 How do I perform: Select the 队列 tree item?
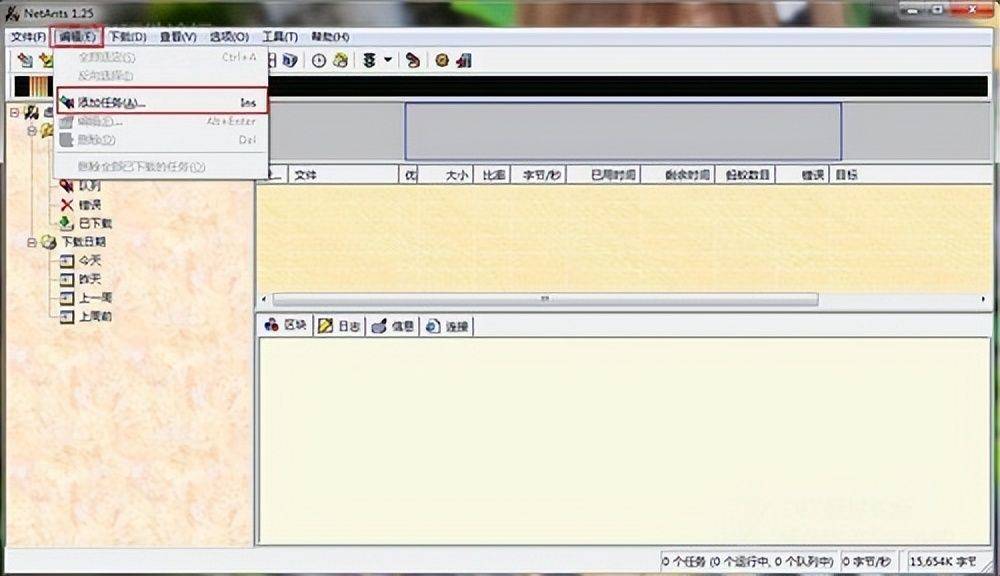pyautogui.click(x=89, y=186)
